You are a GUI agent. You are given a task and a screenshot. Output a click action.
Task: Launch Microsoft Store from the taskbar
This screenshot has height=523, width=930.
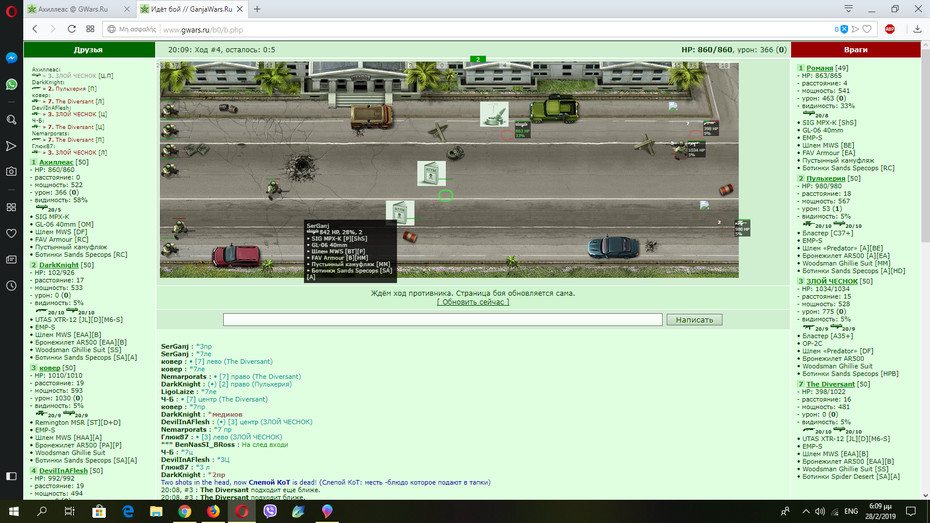99,511
